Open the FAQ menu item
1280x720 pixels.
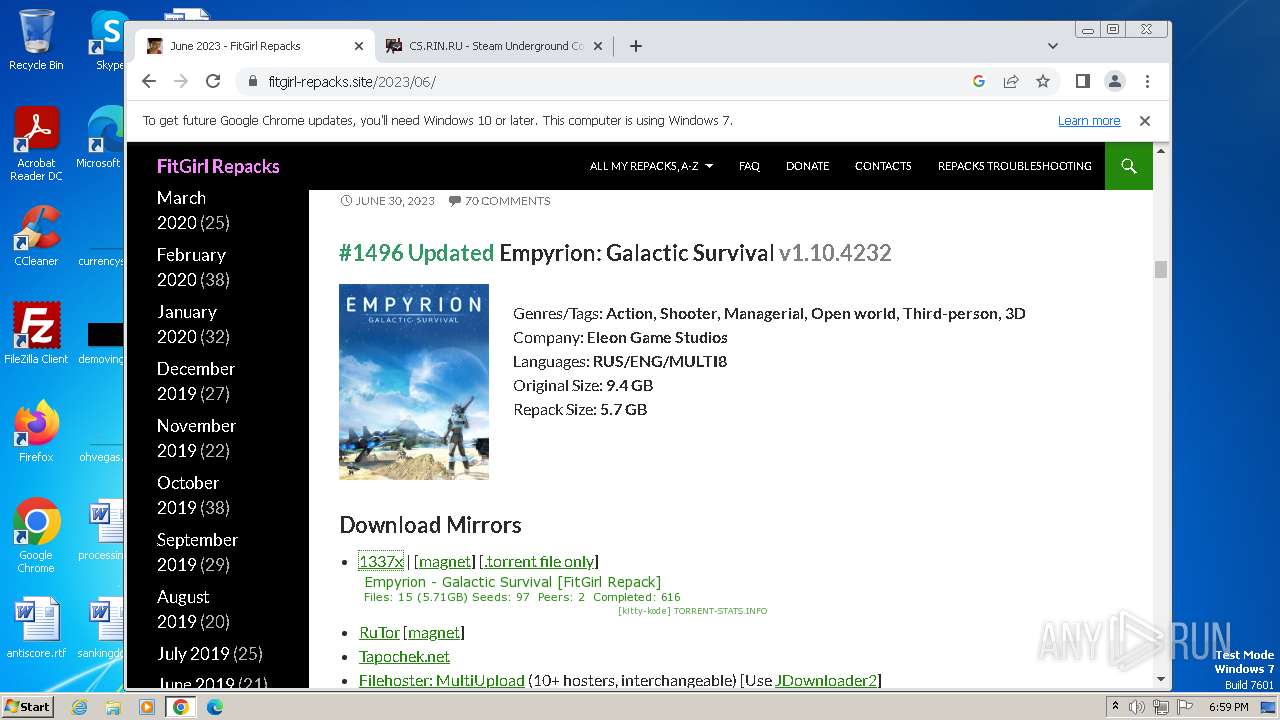coord(749,166)
